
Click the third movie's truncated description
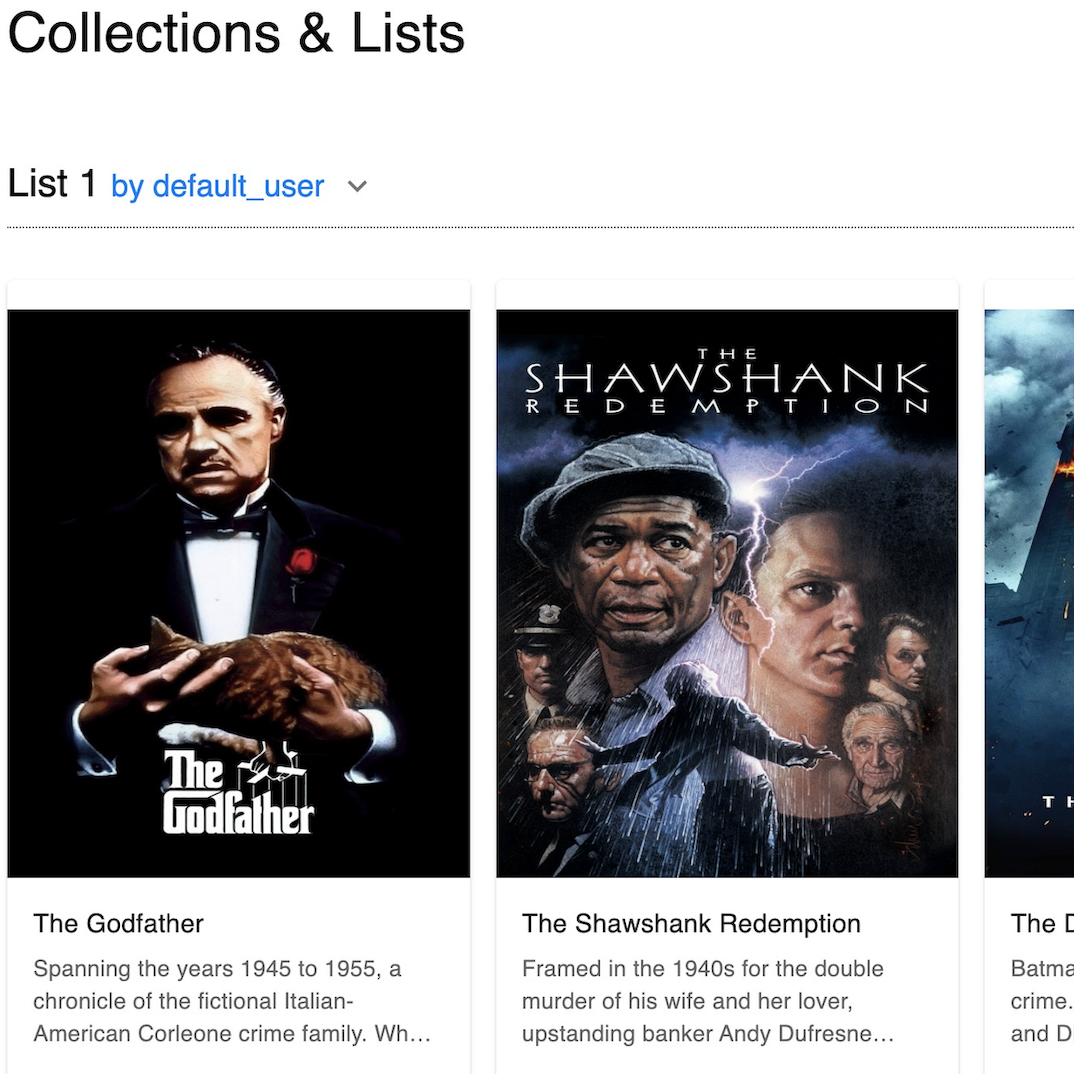pos(1042,1001)
